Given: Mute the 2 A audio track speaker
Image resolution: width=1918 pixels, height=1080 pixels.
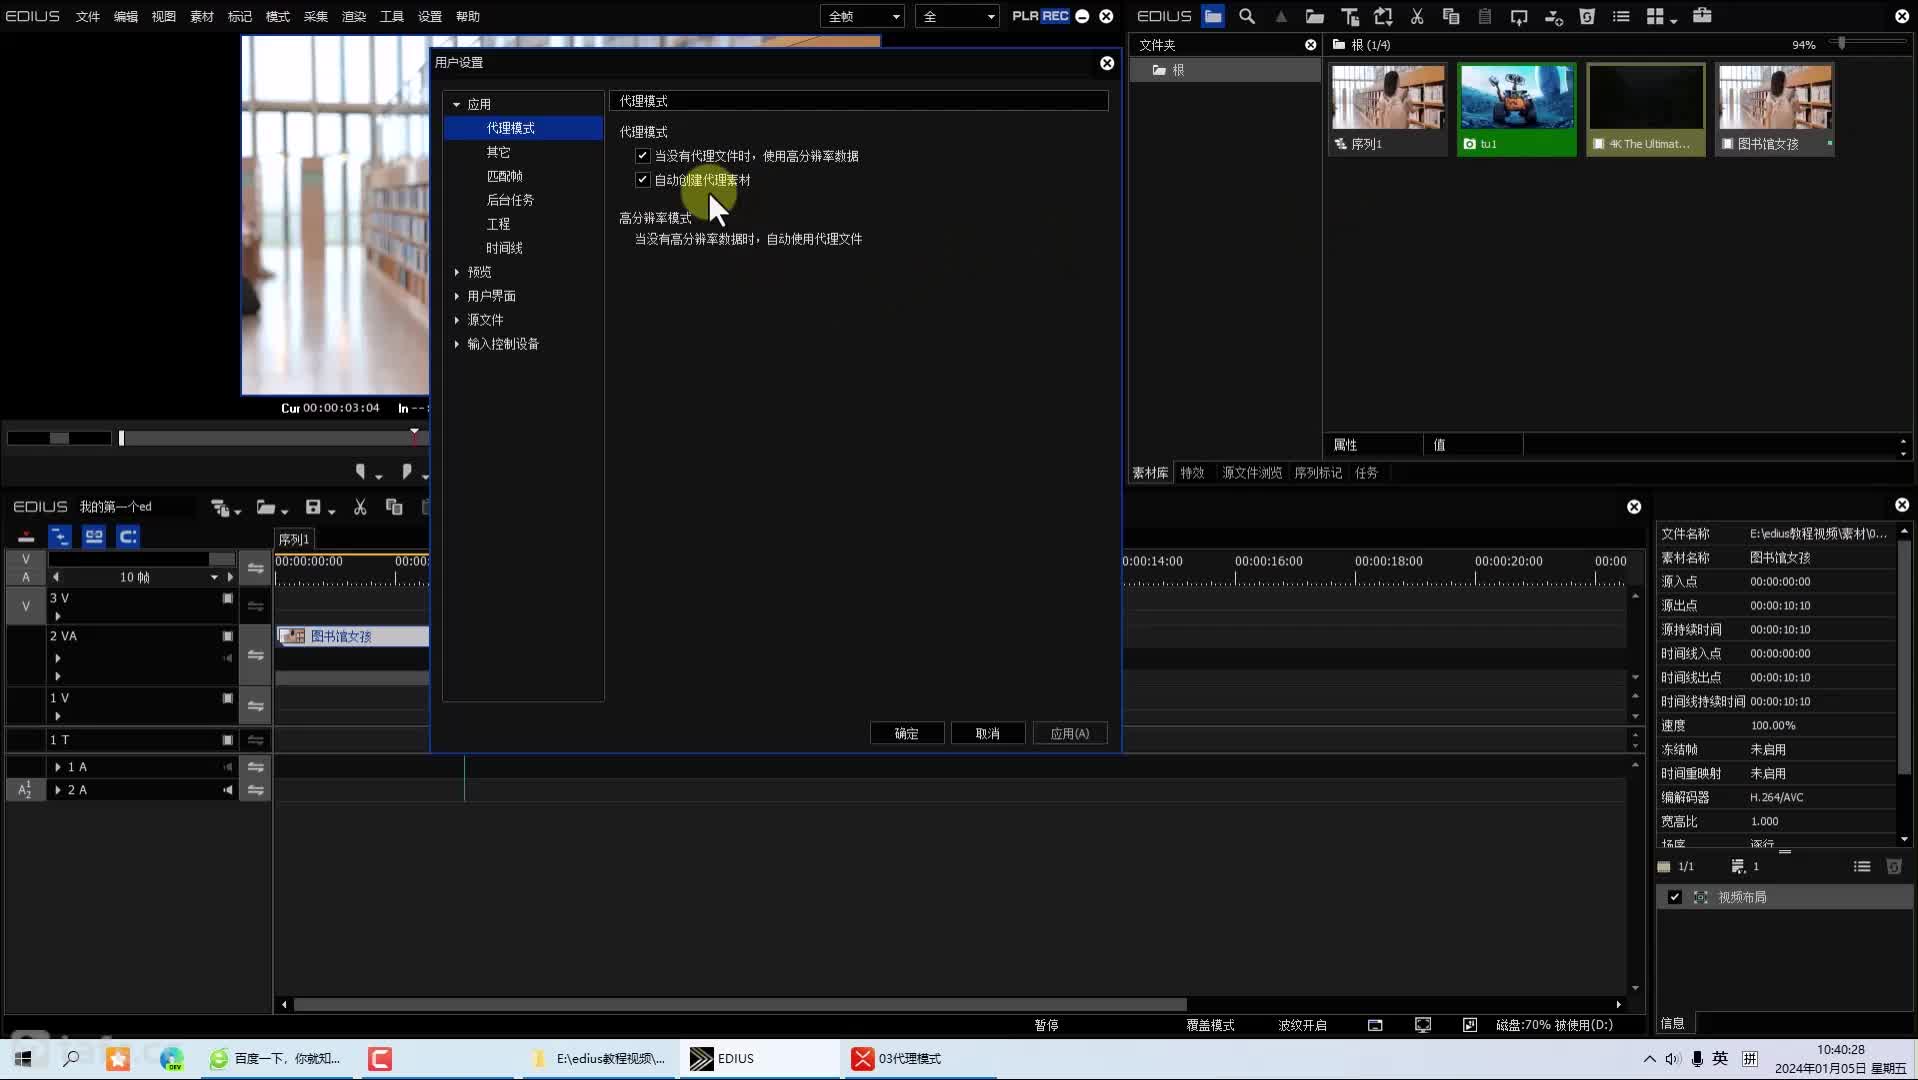Looking at the screenshot, I should point(228,790).
